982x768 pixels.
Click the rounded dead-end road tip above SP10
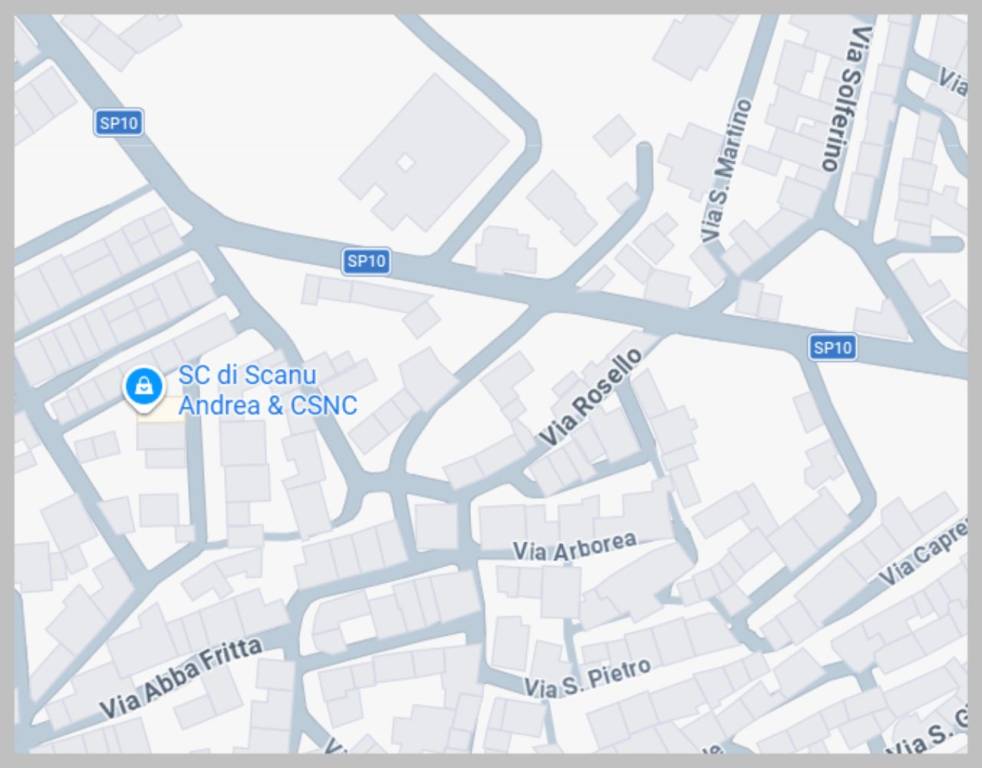tap(644, 150)
